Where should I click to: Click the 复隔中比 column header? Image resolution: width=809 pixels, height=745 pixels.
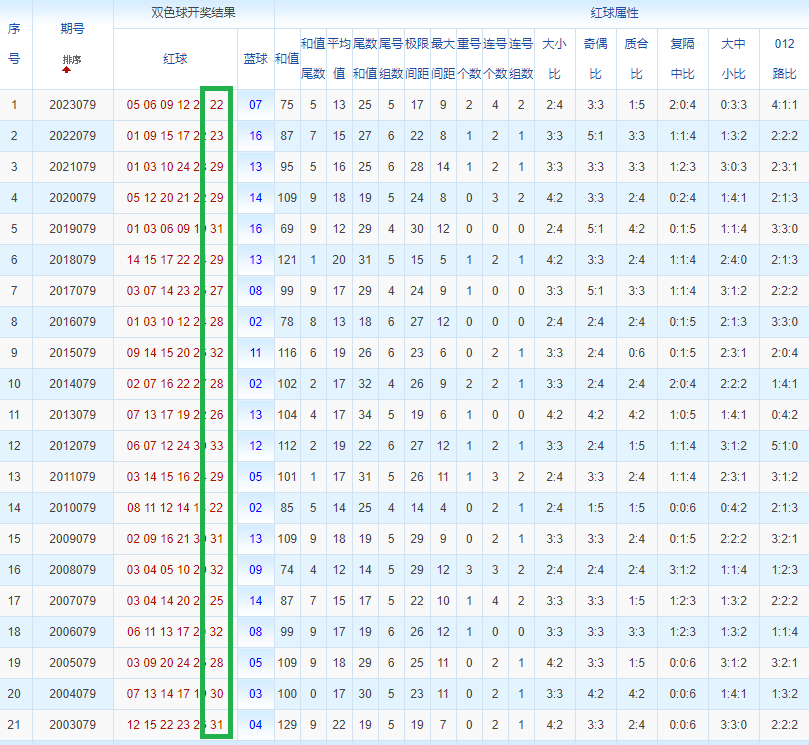coord(683,59)
